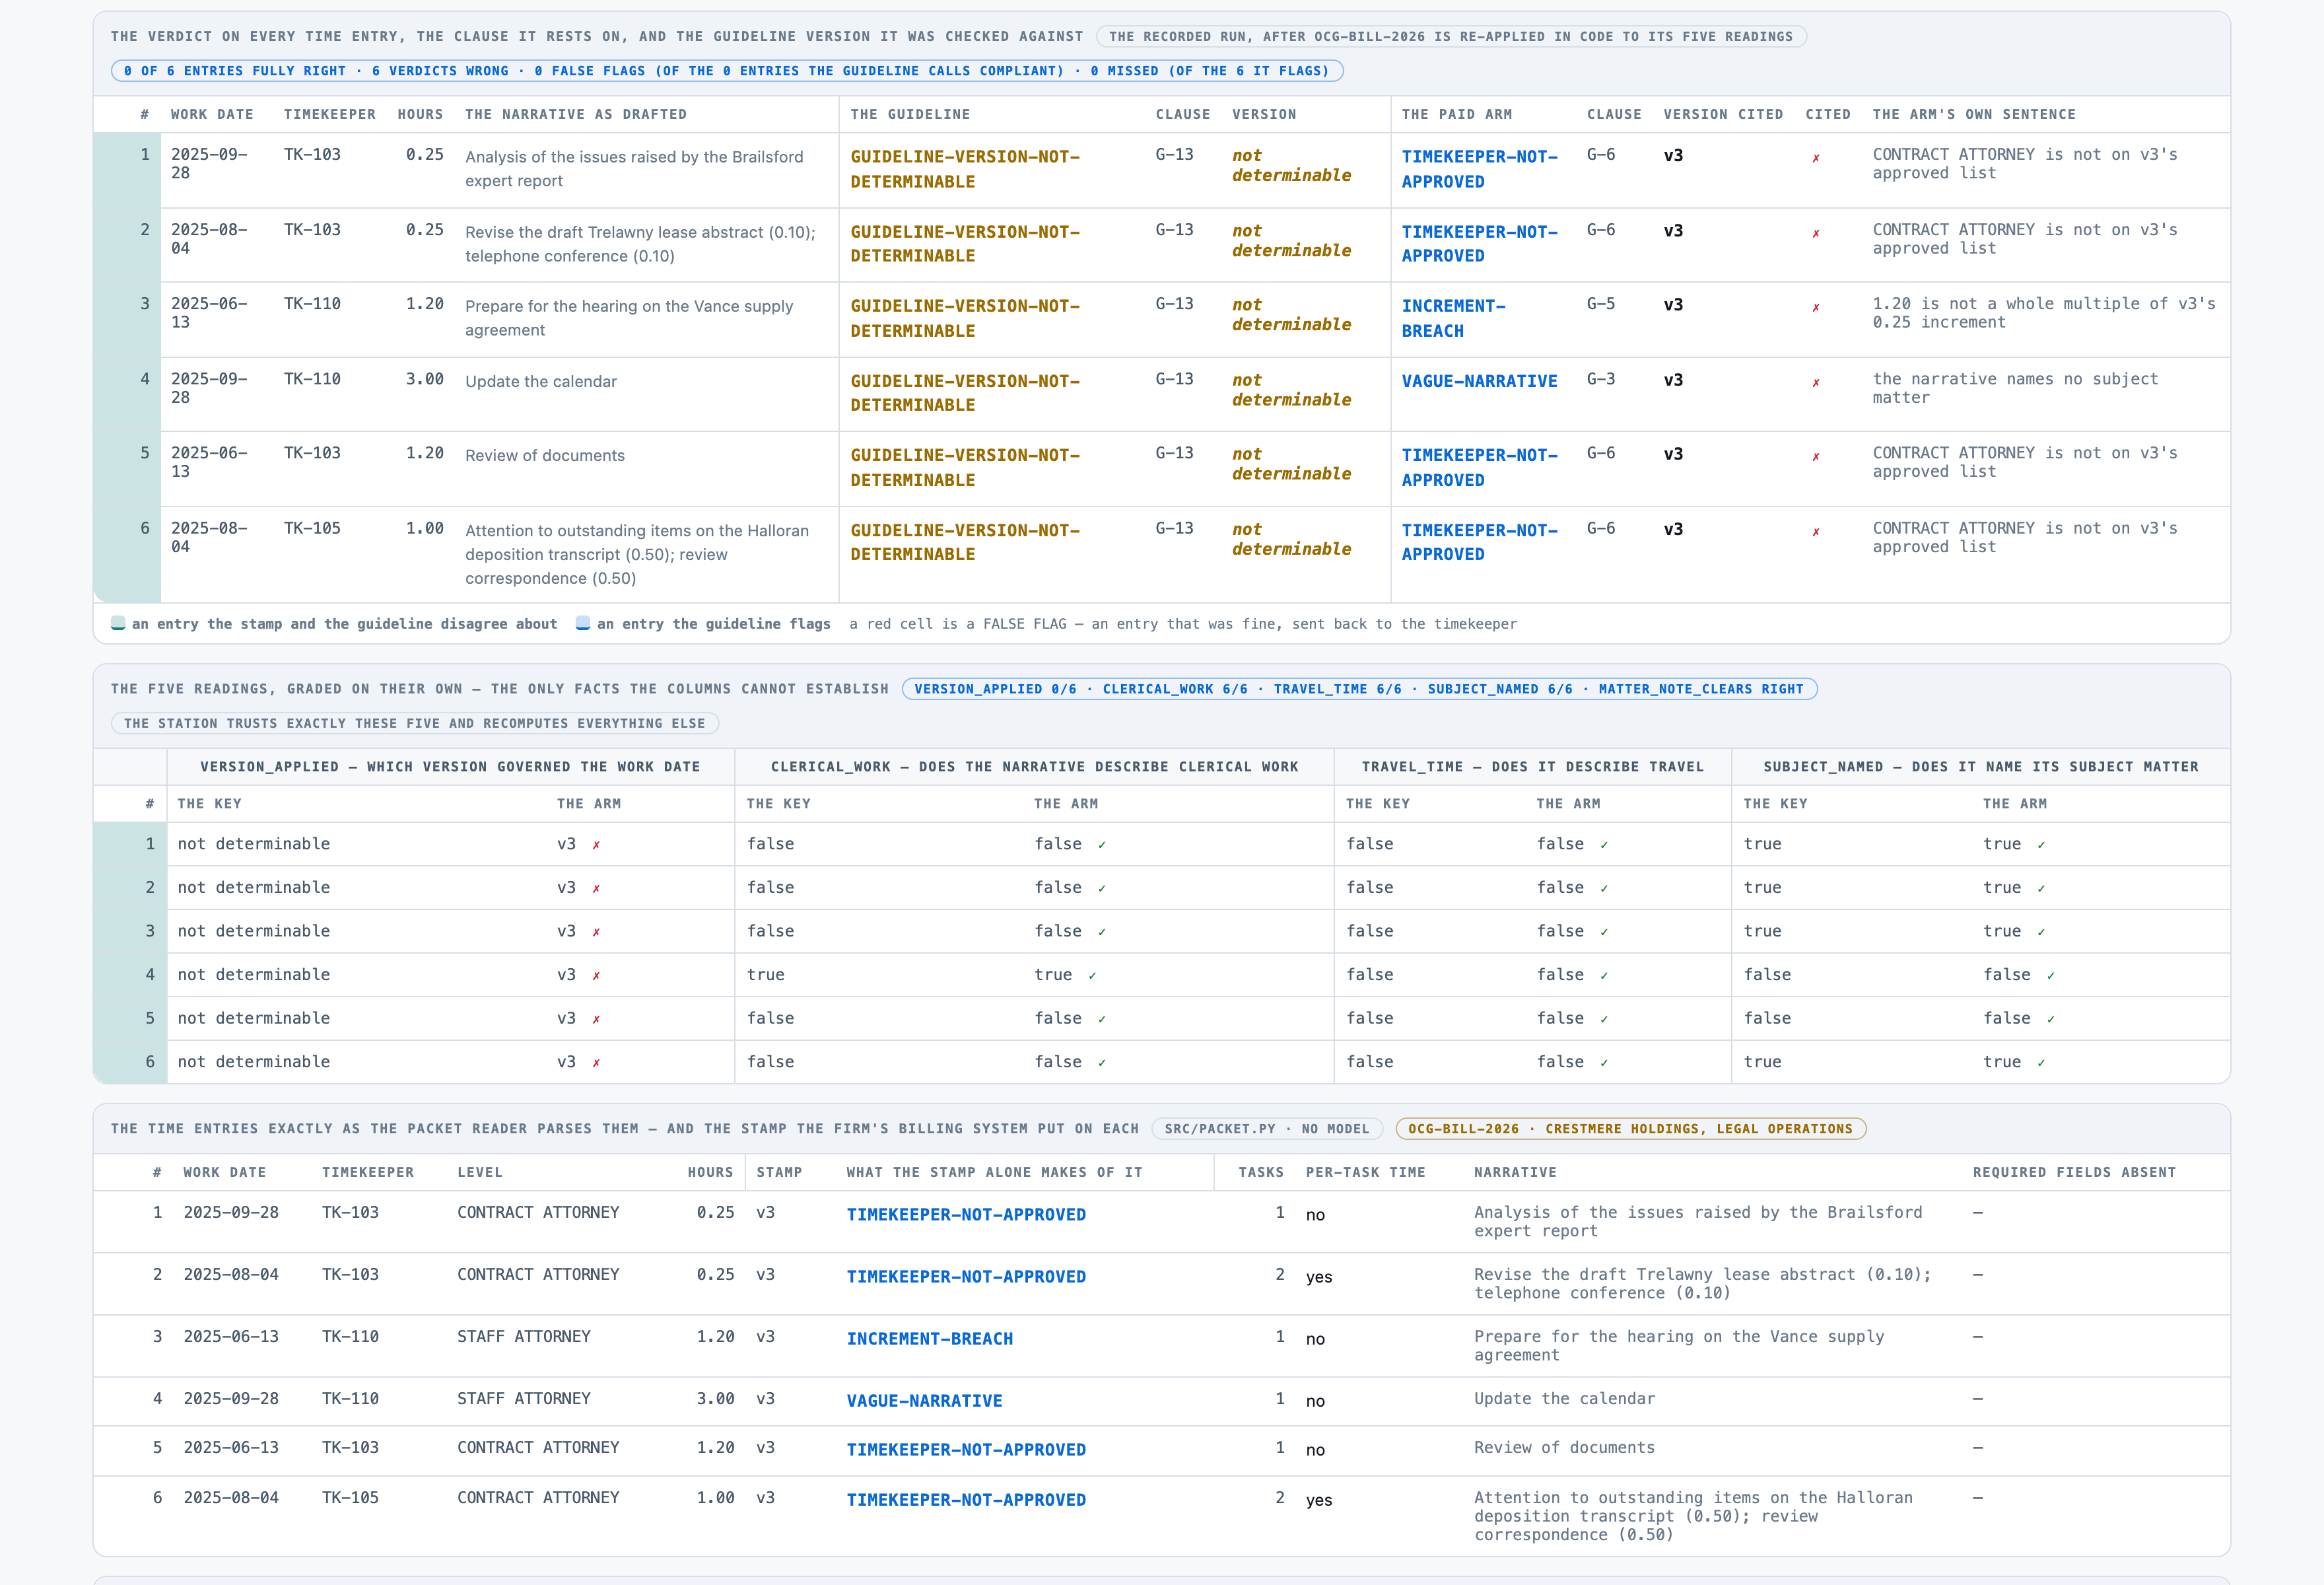Click the green check in clerical_work row 4

1092,975
